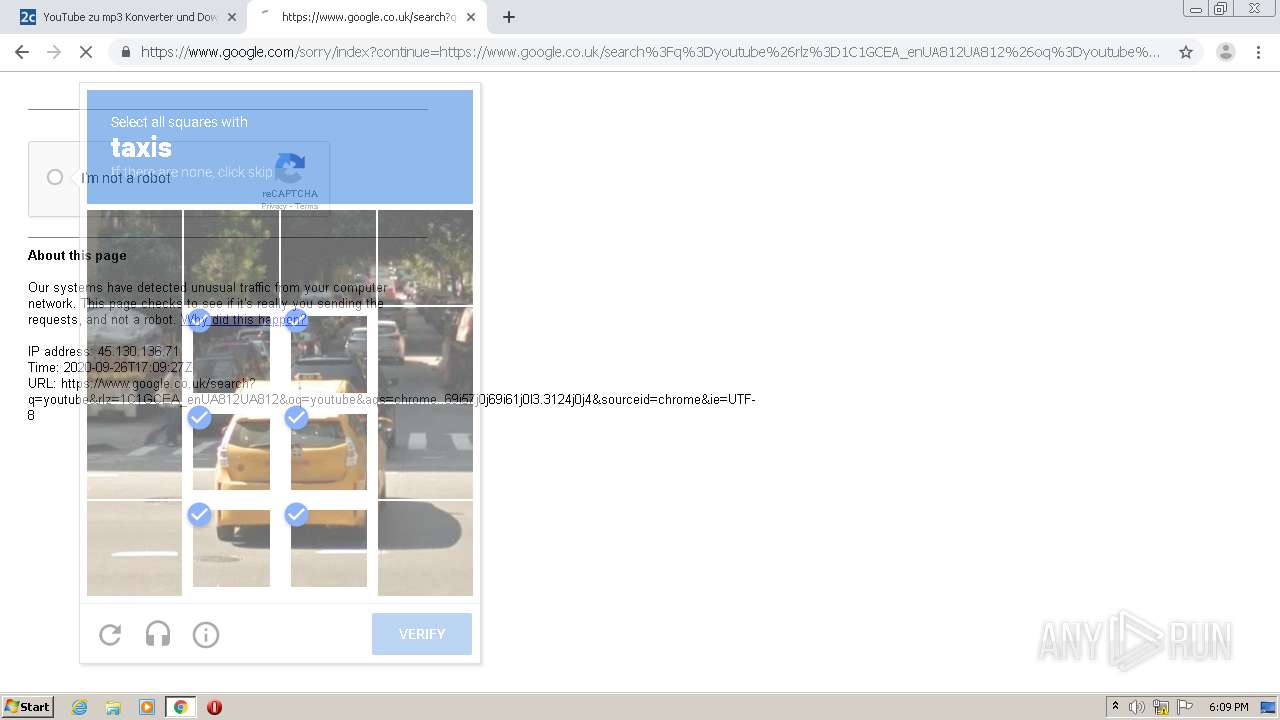Launch Internet Explorer from taskbar

pyautogui.click(x=80, y=707)
